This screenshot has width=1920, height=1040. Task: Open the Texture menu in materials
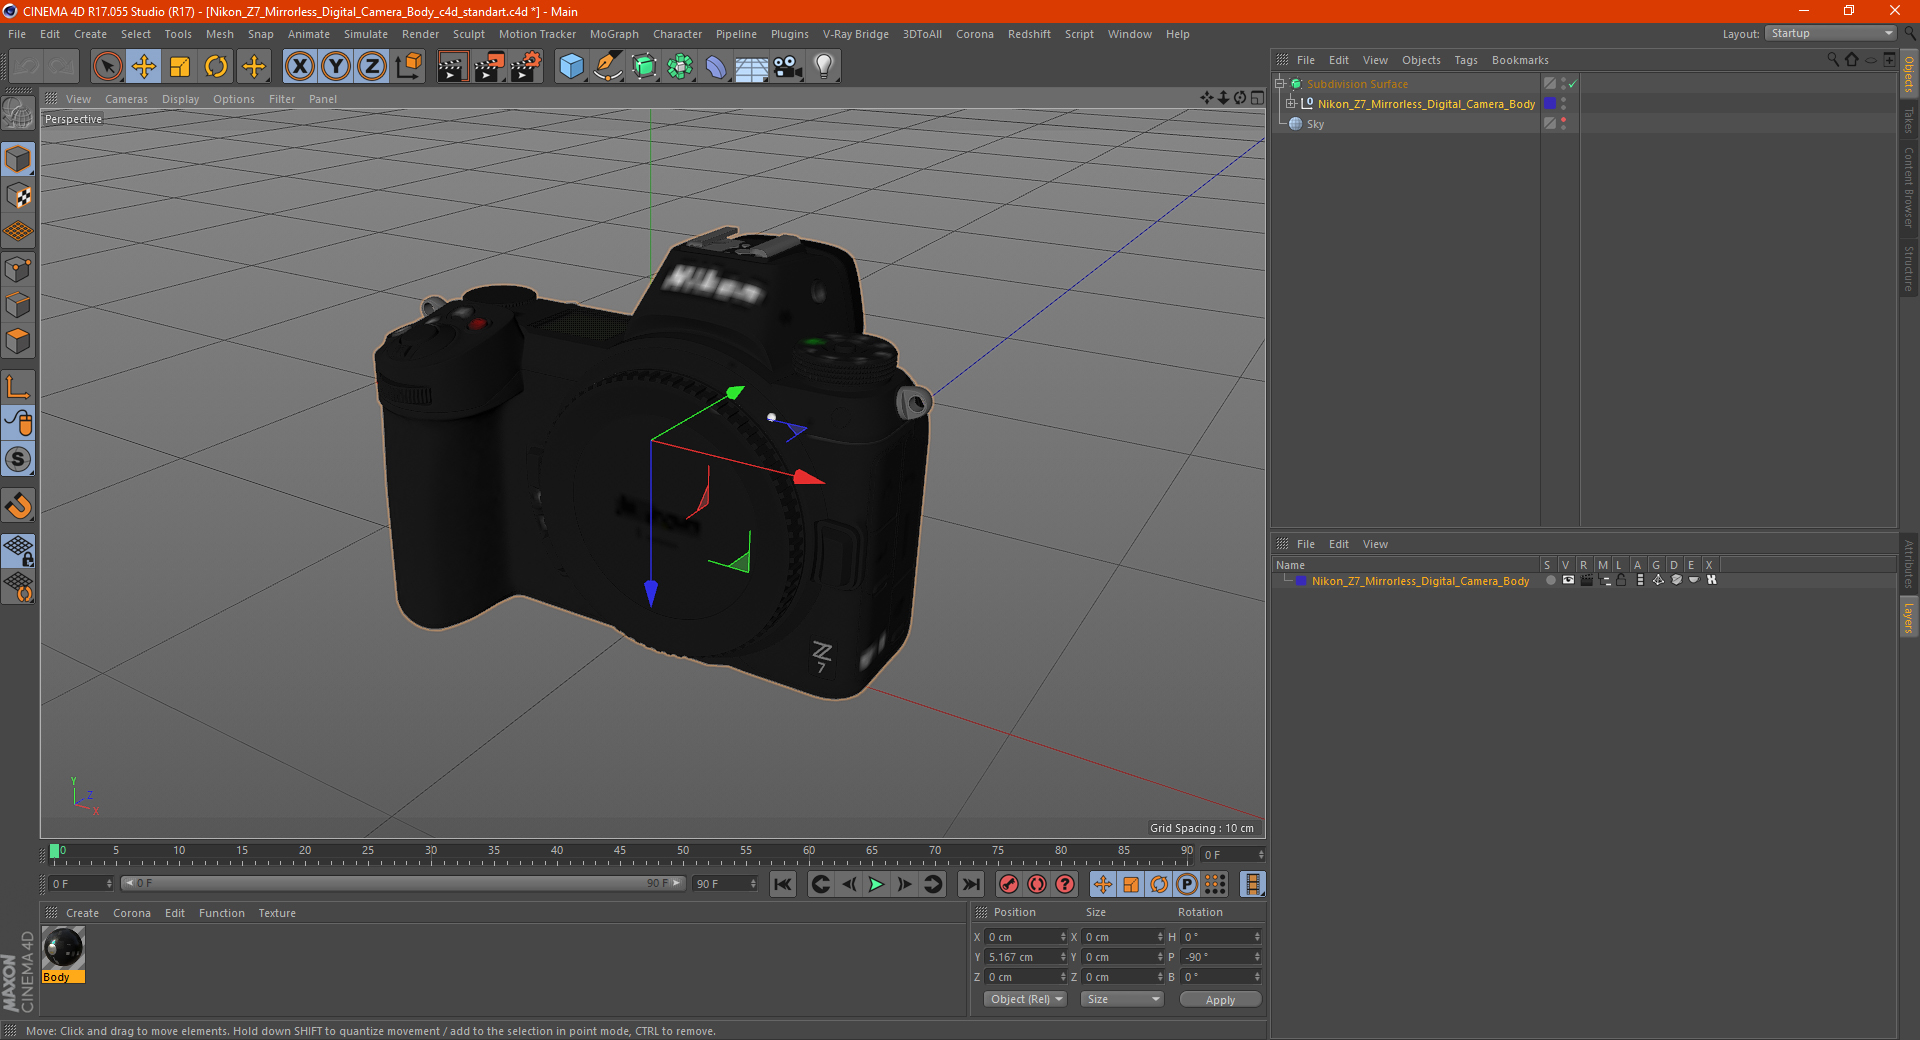(x=277, y=913)
